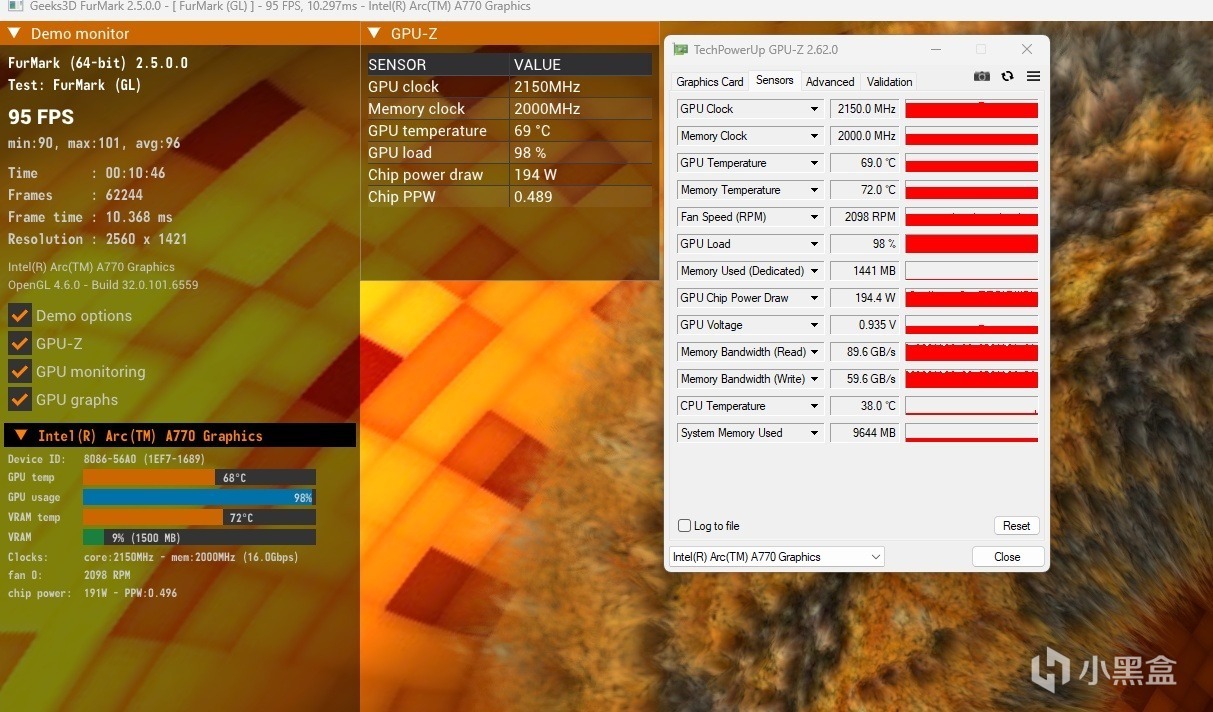Open the Memory Bandwidth (Write) dropdown

click(x=815, y=379)
